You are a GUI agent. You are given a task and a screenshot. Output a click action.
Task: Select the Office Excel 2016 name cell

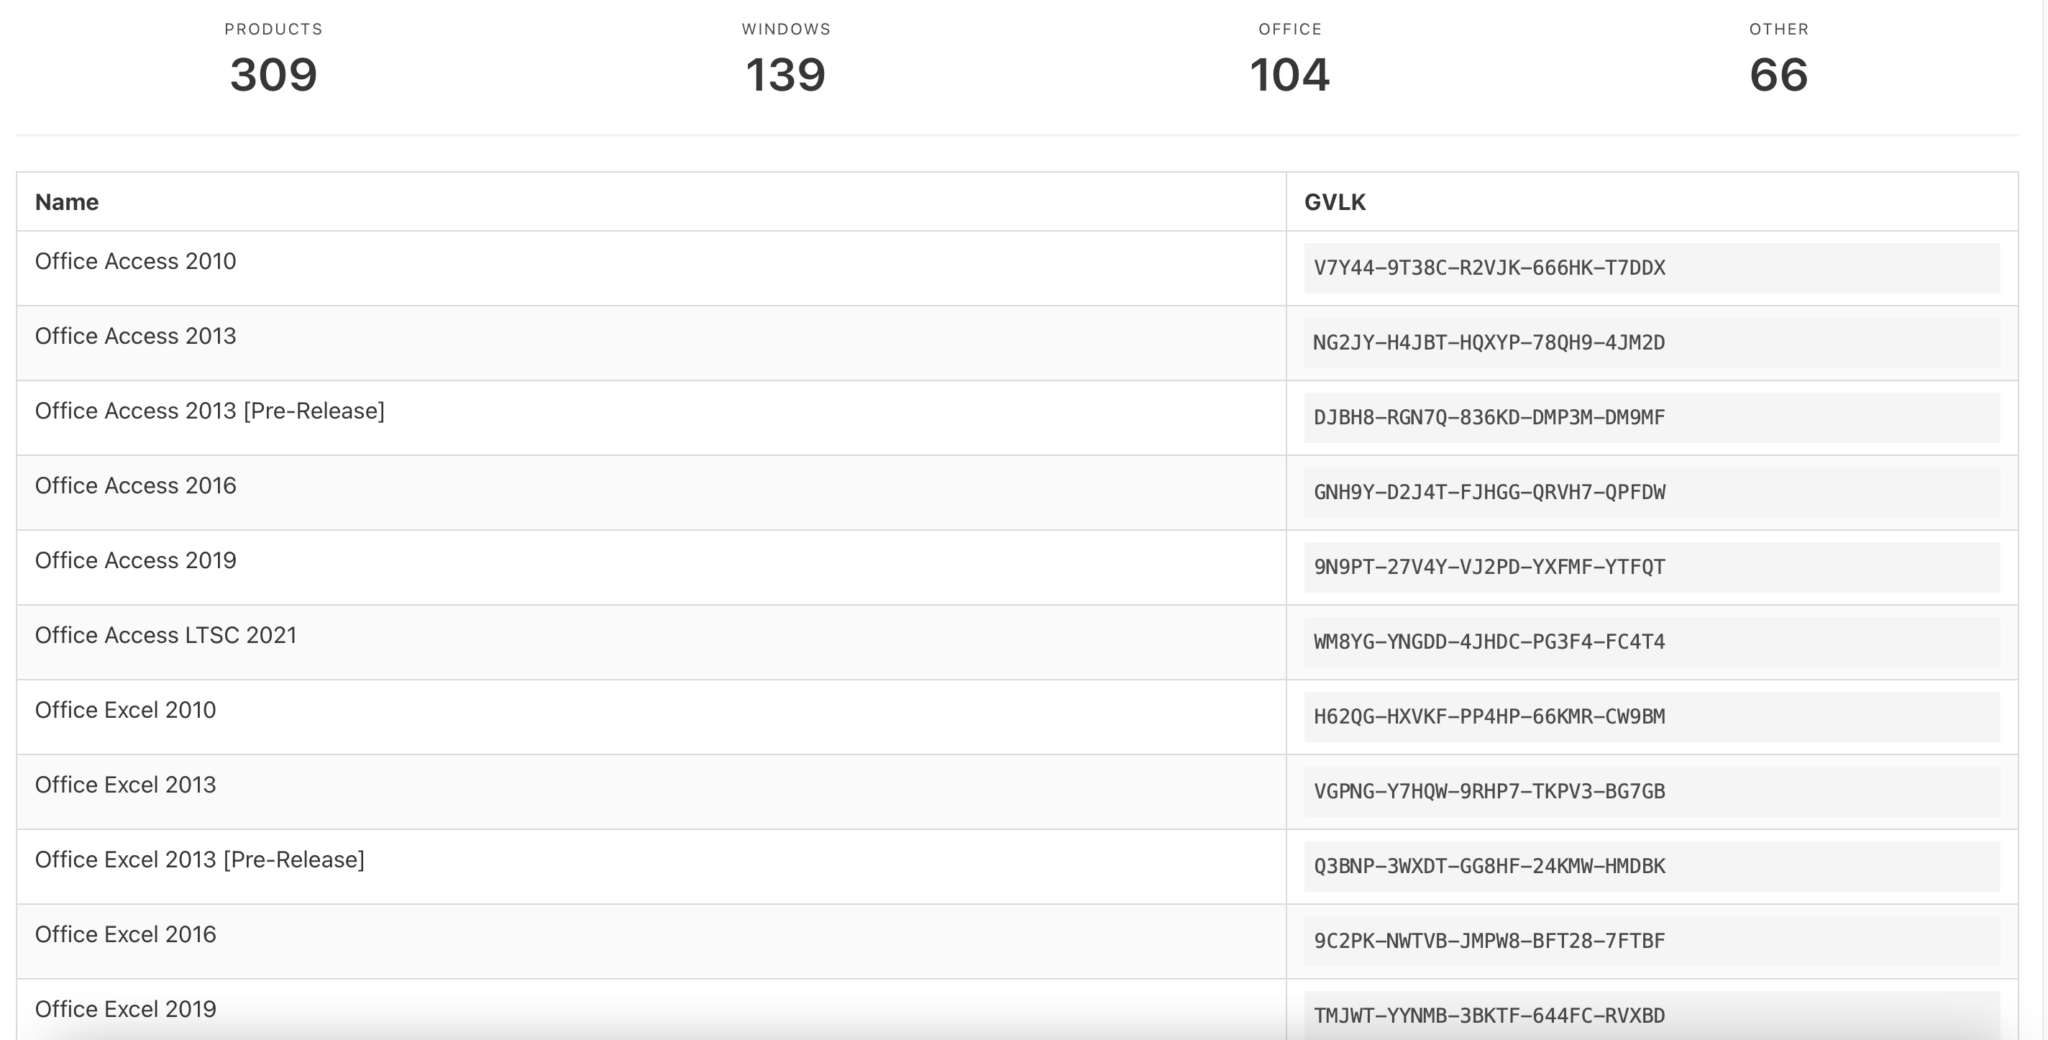(x=126, y=935)
